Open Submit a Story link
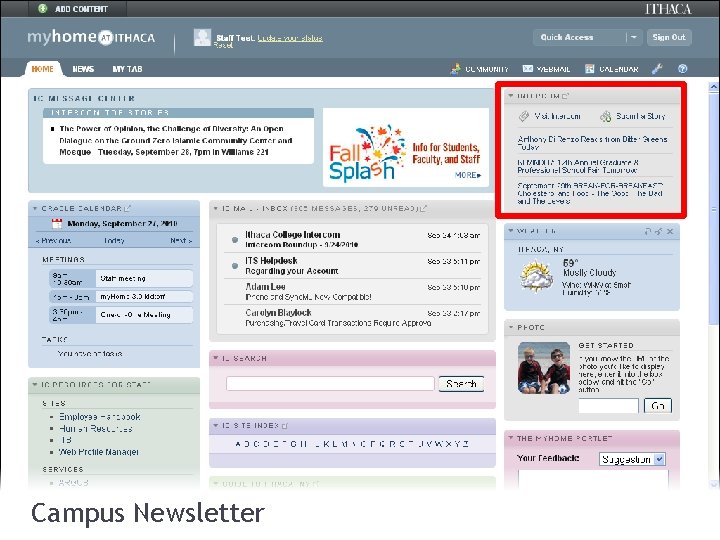Screen dimensions: 720x540 [641, 116]
